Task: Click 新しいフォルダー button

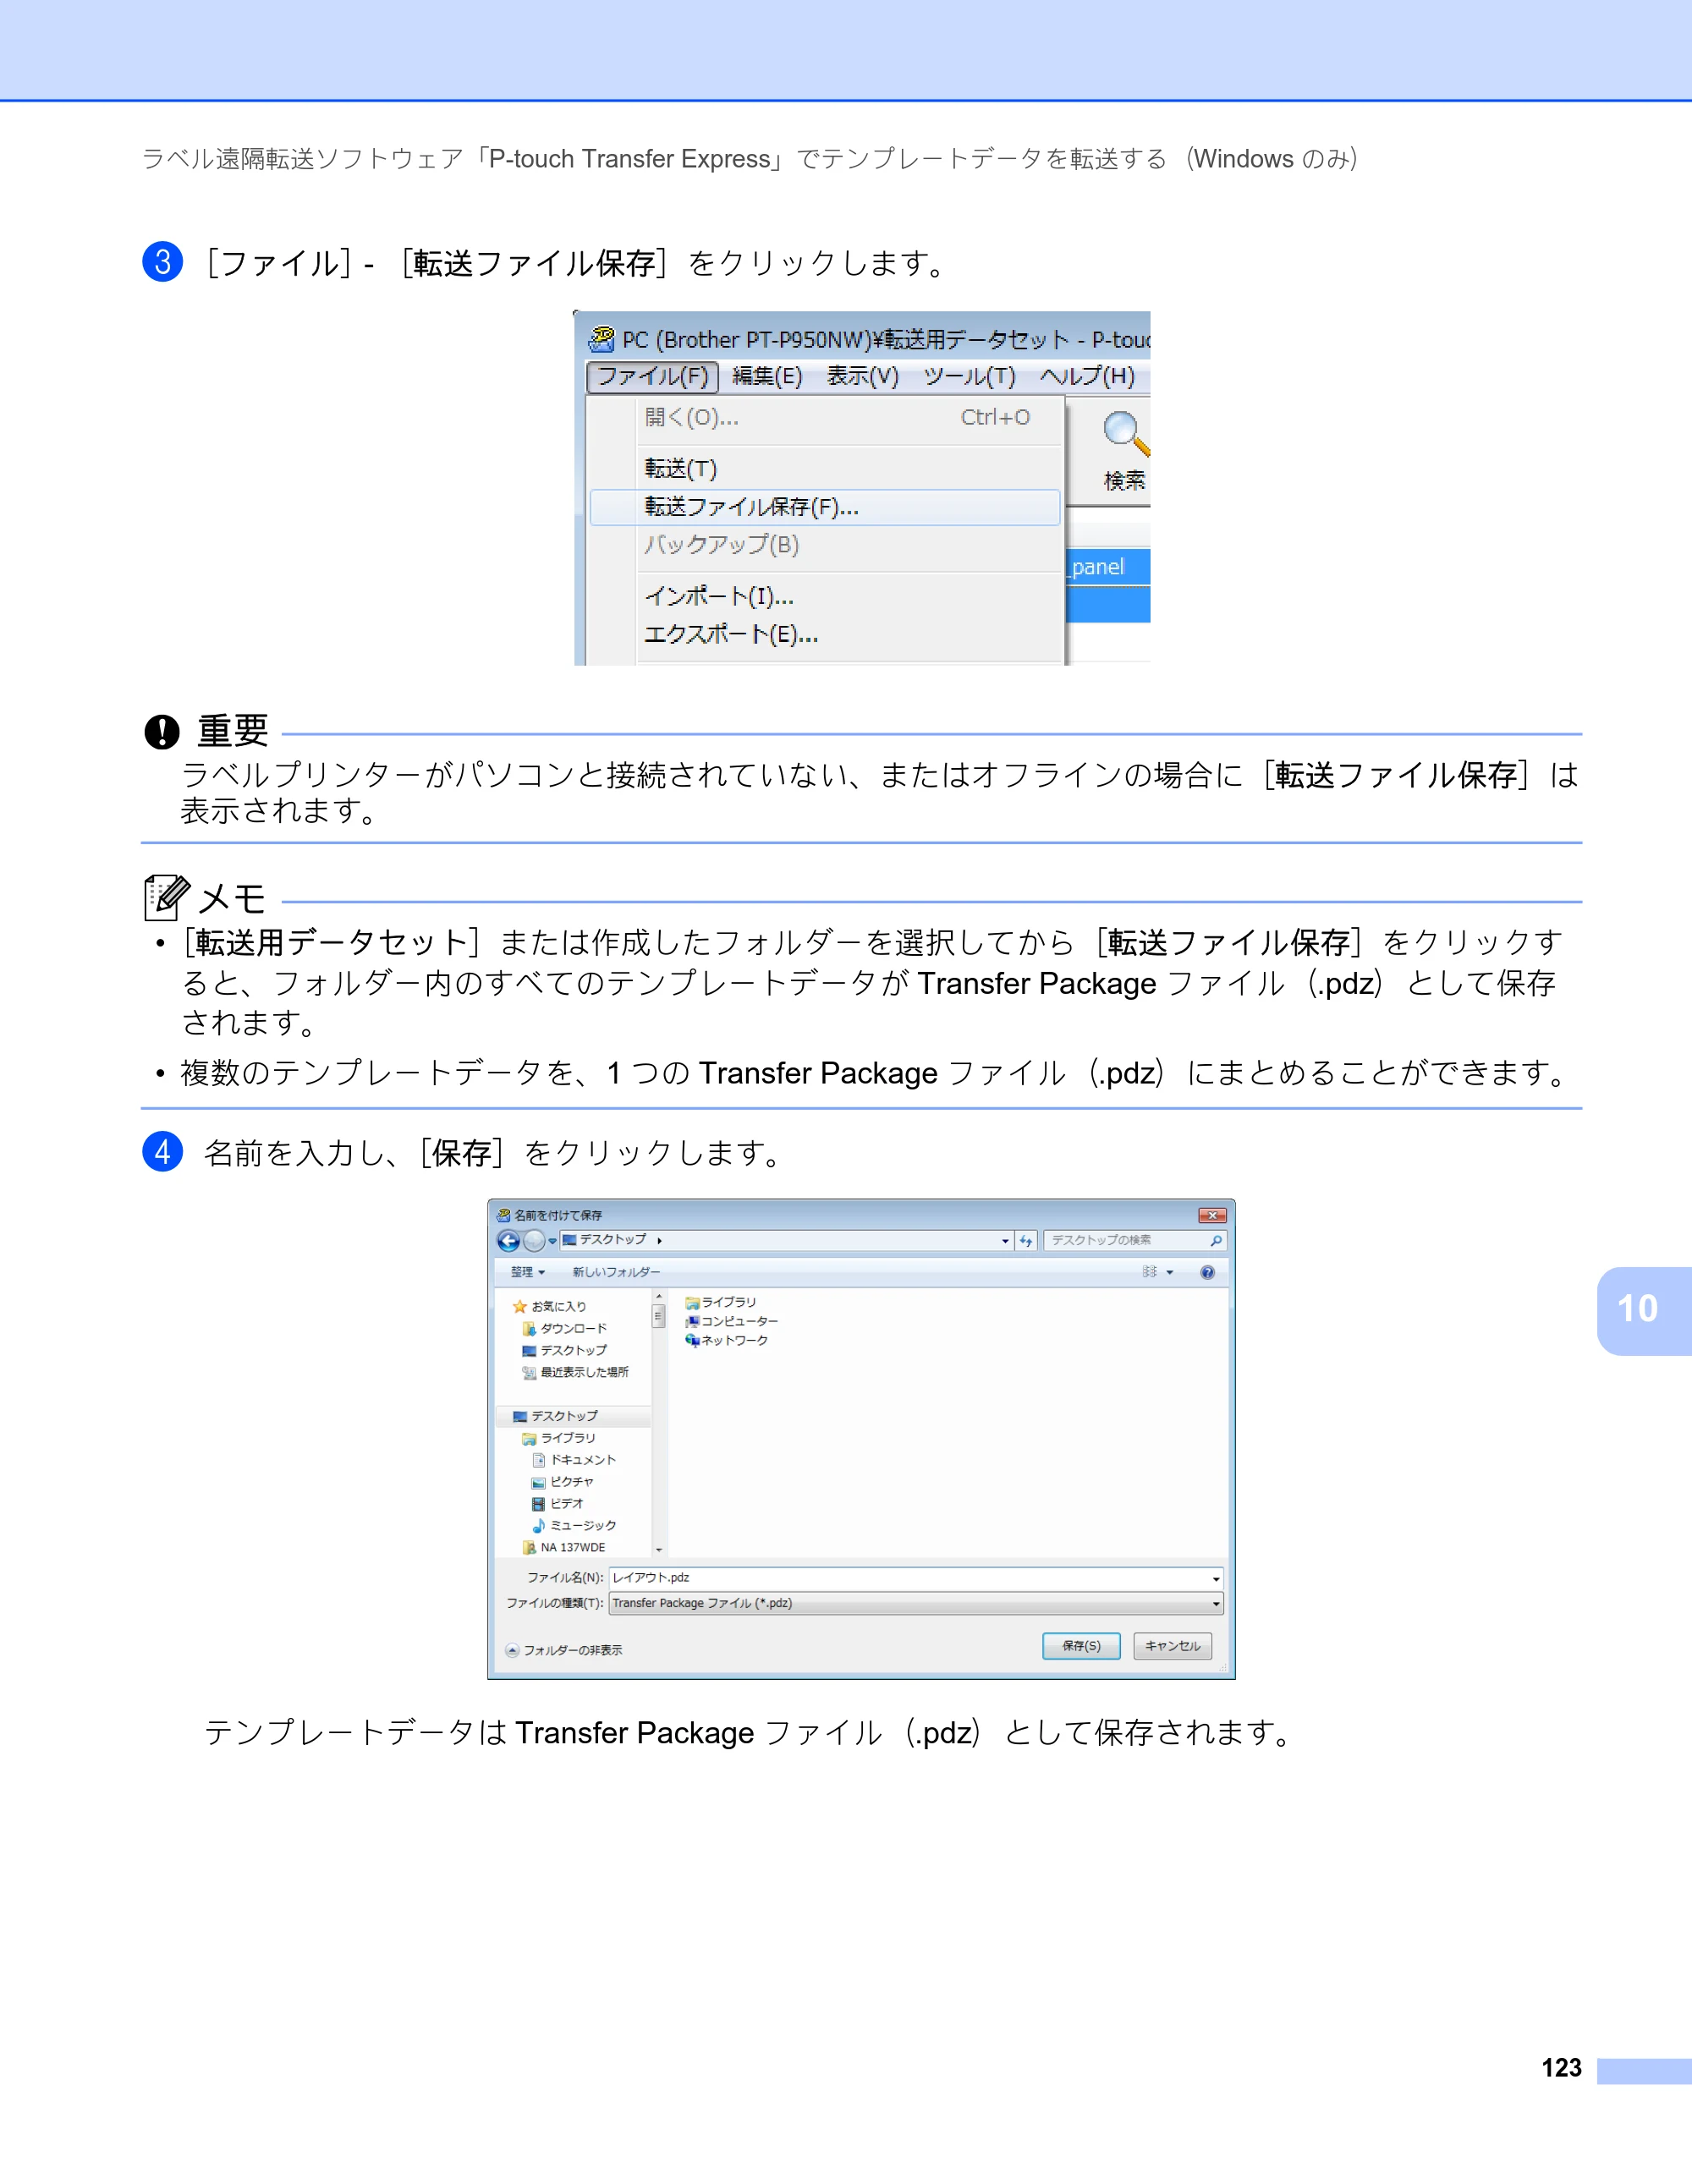Action: [x=616, y=1272]
